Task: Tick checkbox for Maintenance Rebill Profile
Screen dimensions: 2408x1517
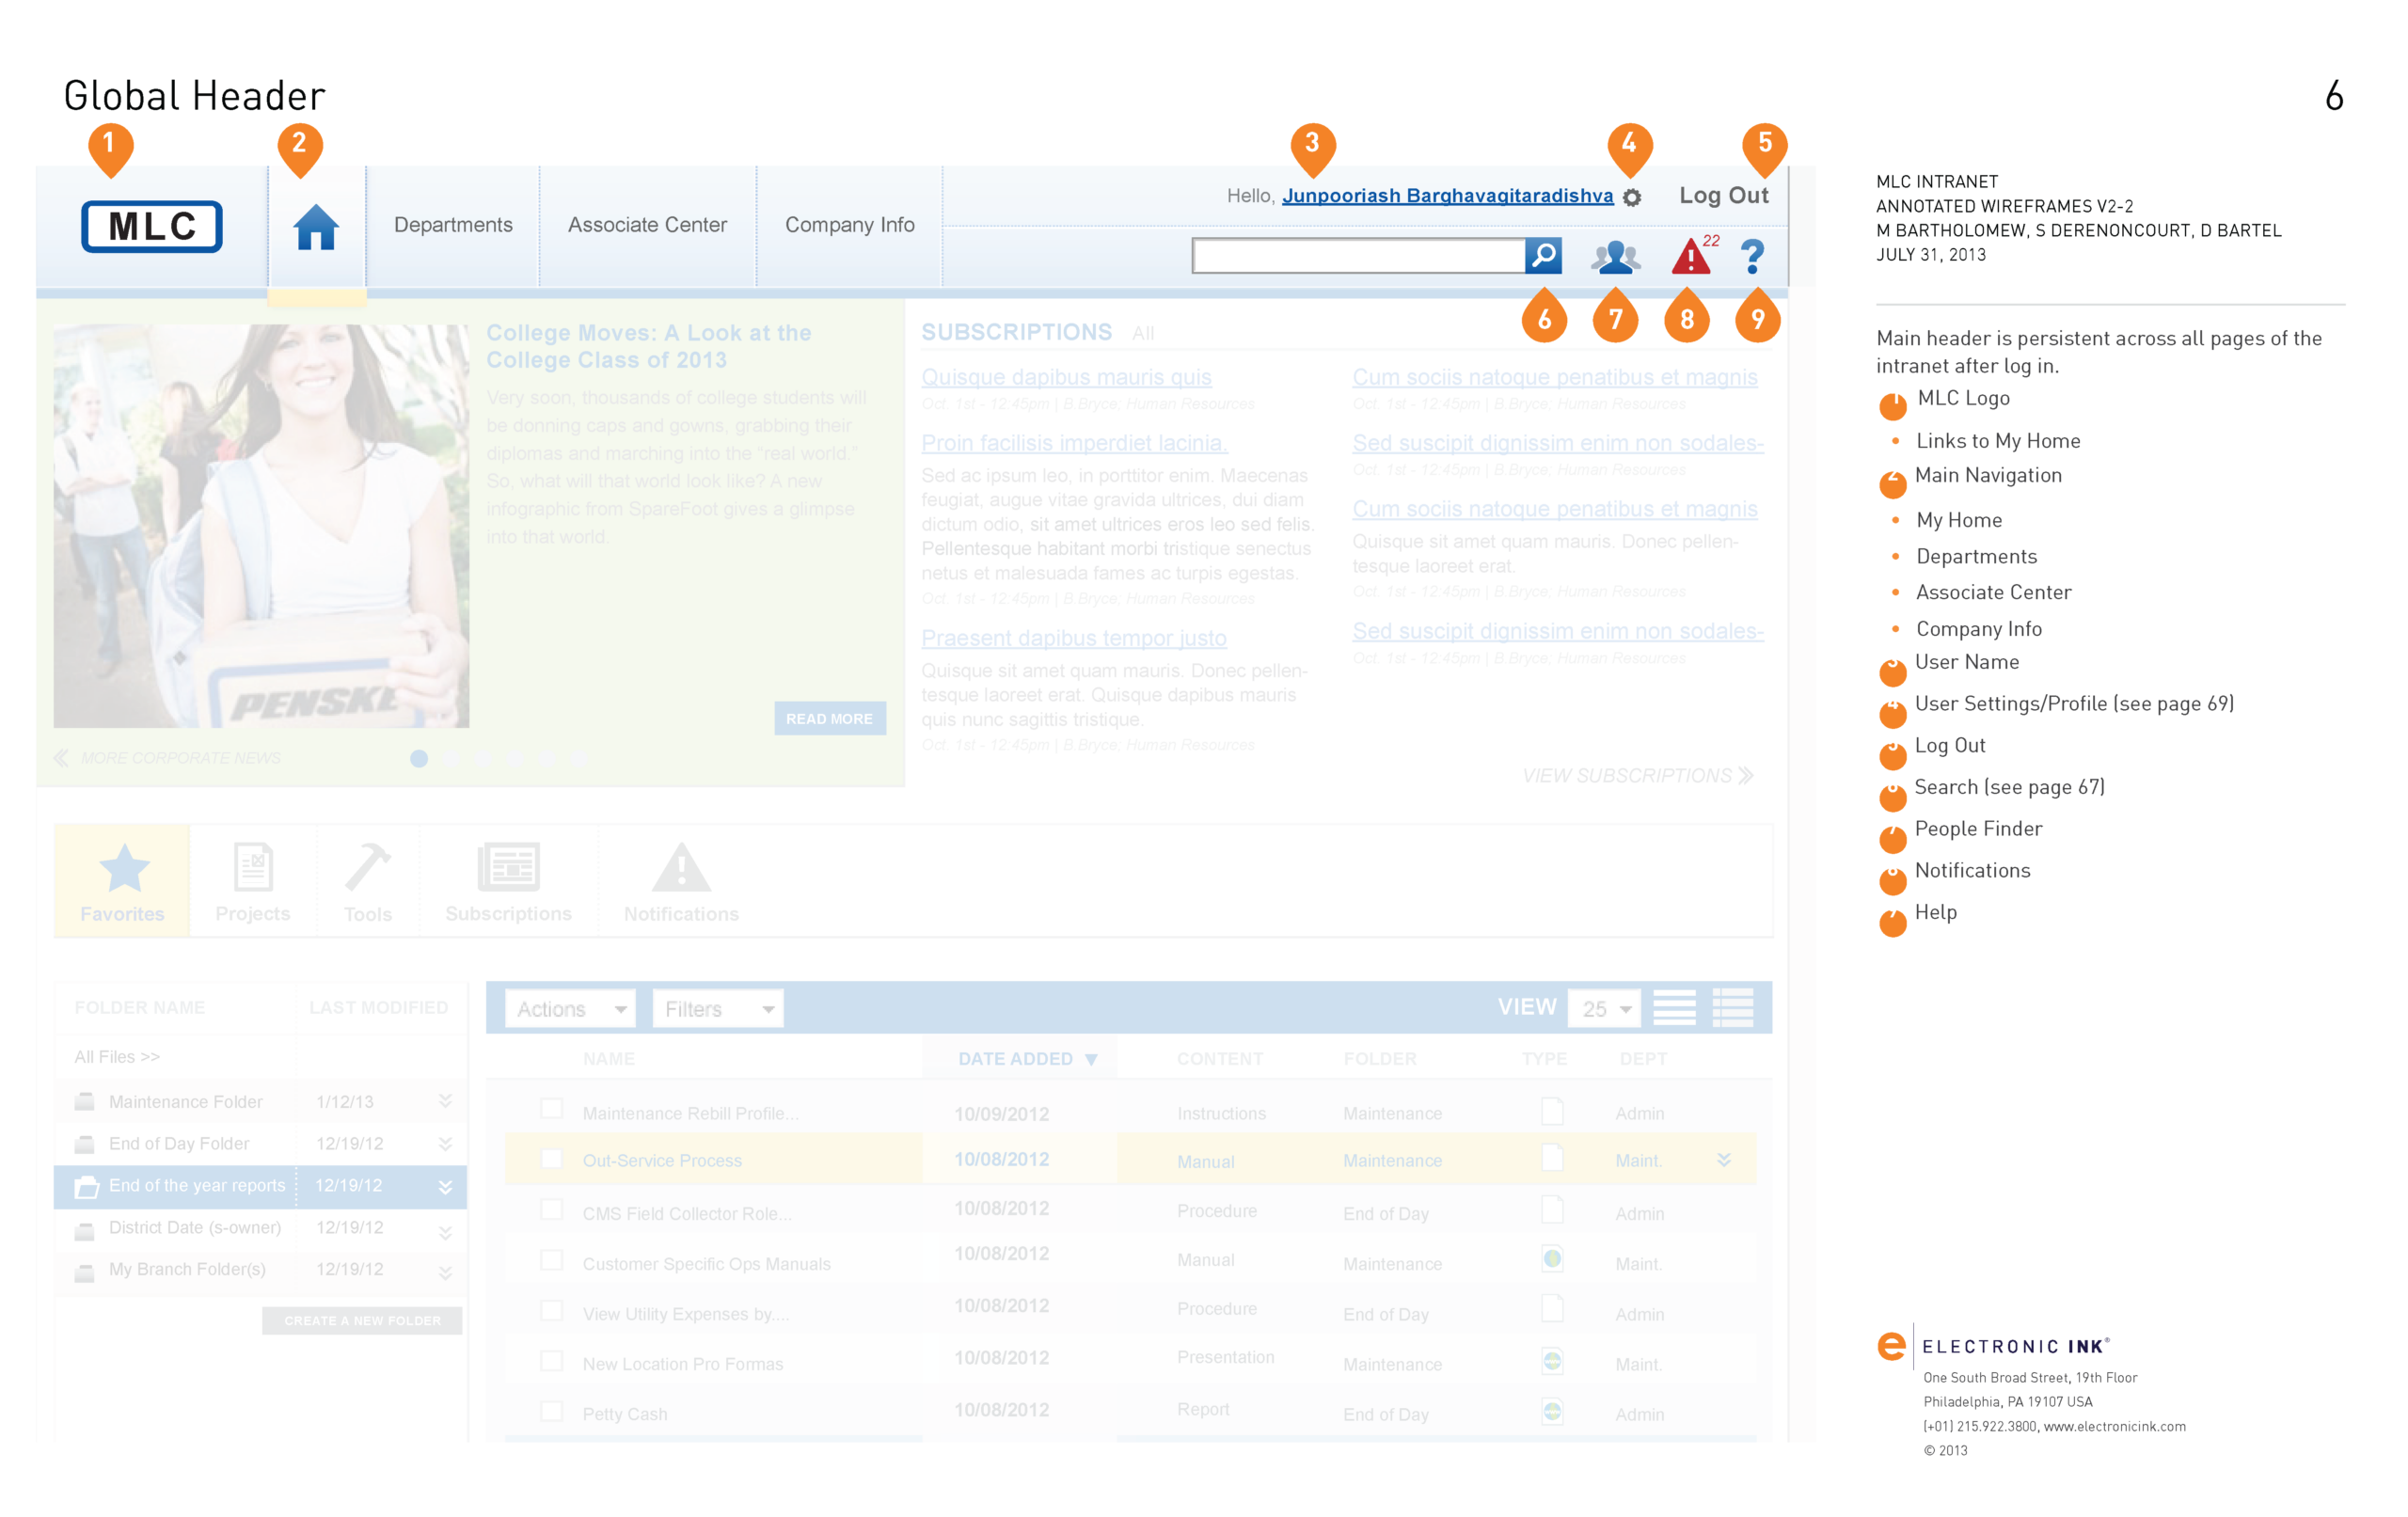Action: tap(551, 1109)
